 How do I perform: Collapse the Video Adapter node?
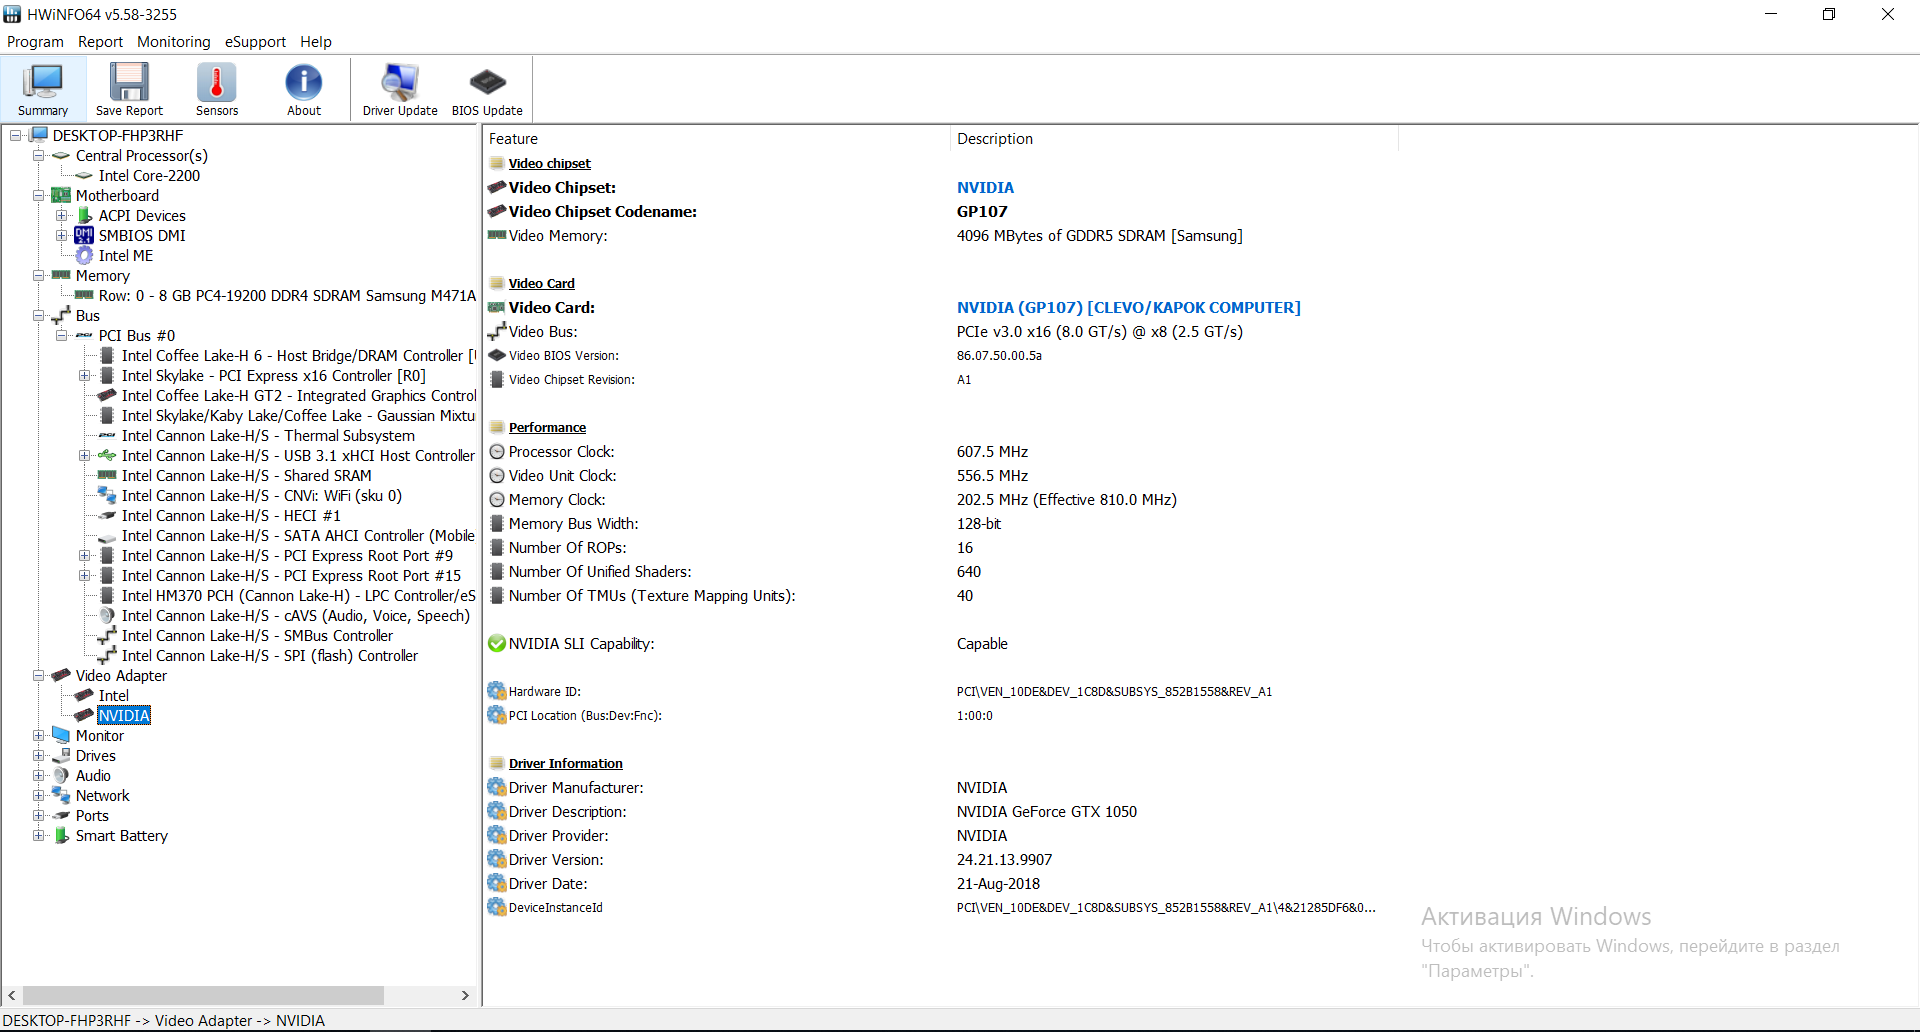click(x=38, y=675)
